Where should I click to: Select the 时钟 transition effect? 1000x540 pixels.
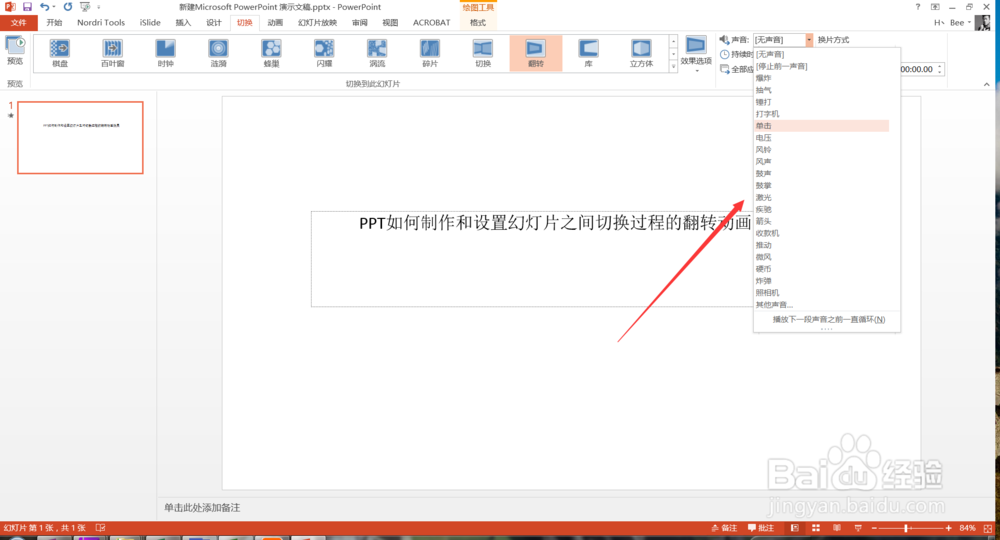pyautogui.click(x=166, y=53)
